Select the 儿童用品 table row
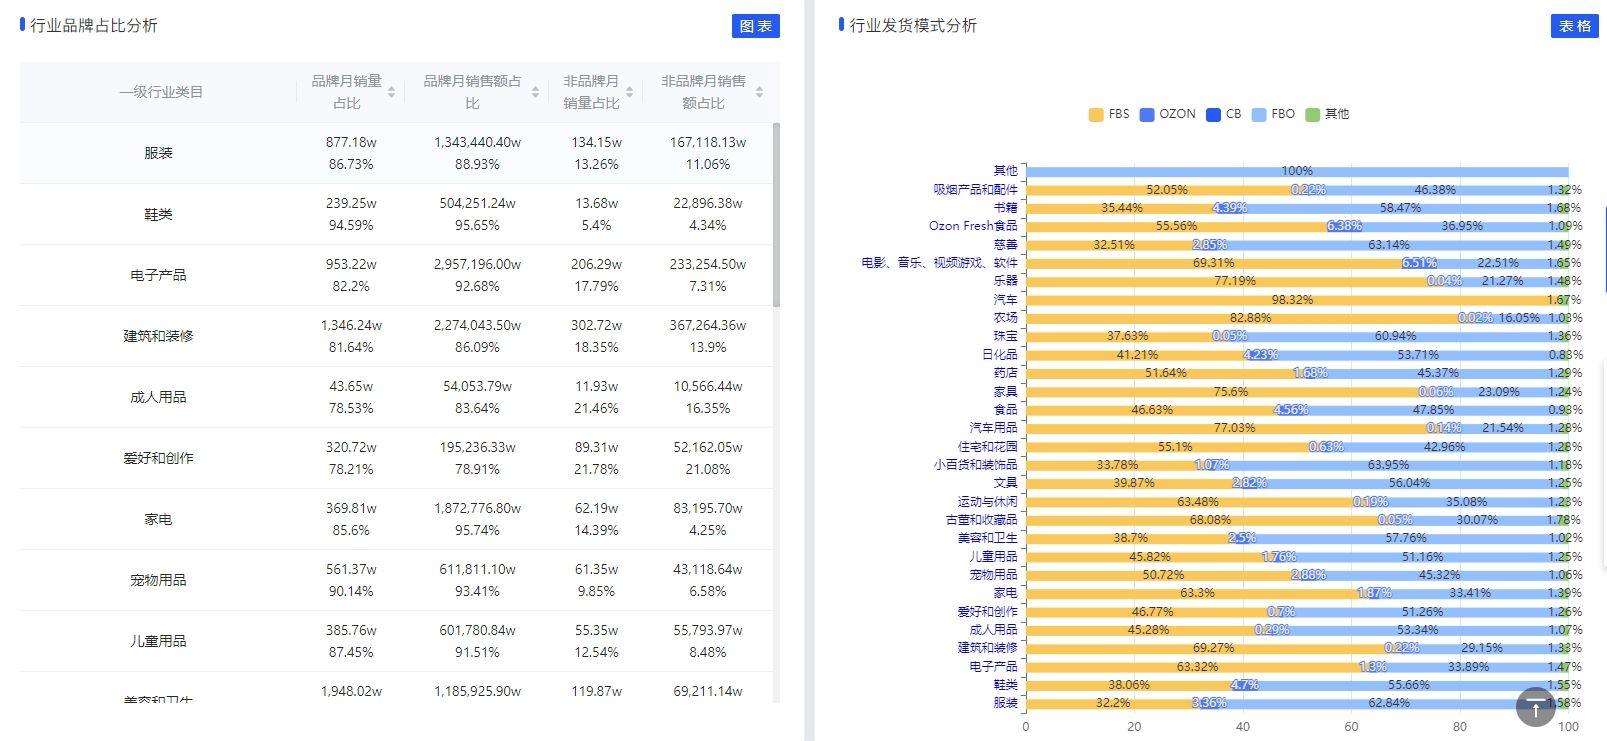This screenshot has width=1607, height=741. (396, 641)
